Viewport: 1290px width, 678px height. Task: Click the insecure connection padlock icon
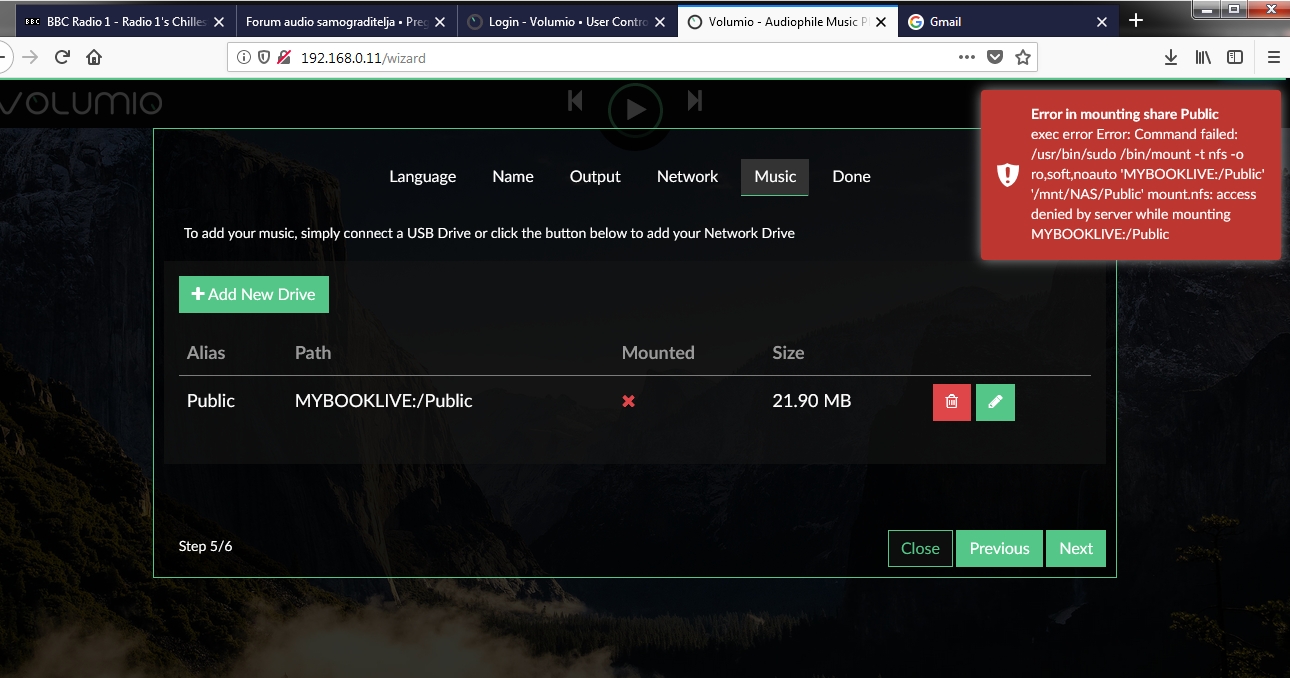pyautogui.click(x=283, y=58)
